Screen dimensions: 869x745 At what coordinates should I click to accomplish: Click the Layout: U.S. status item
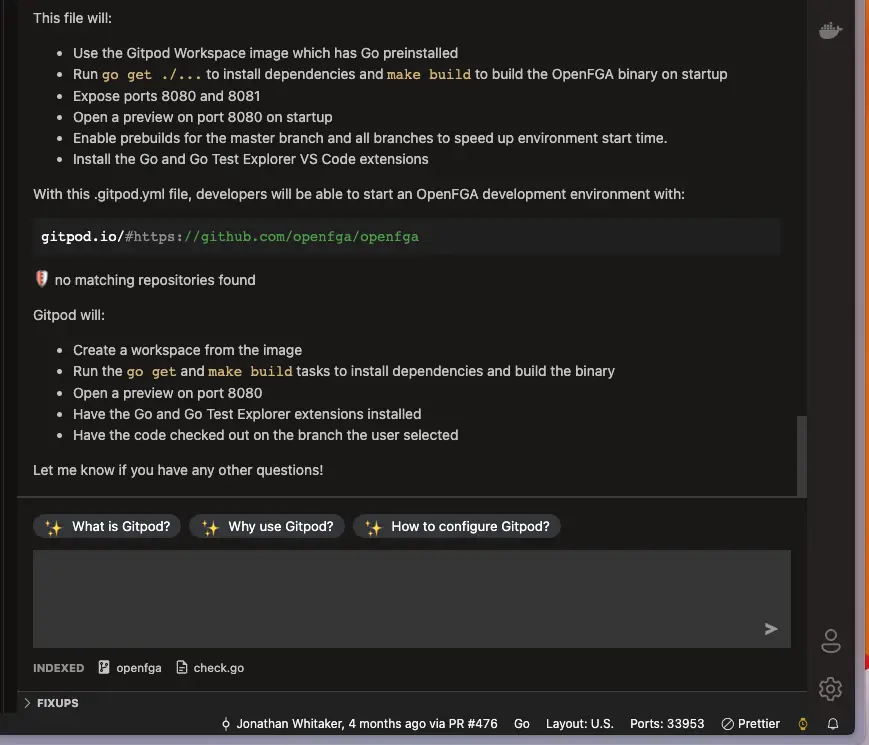pos(579,724)
